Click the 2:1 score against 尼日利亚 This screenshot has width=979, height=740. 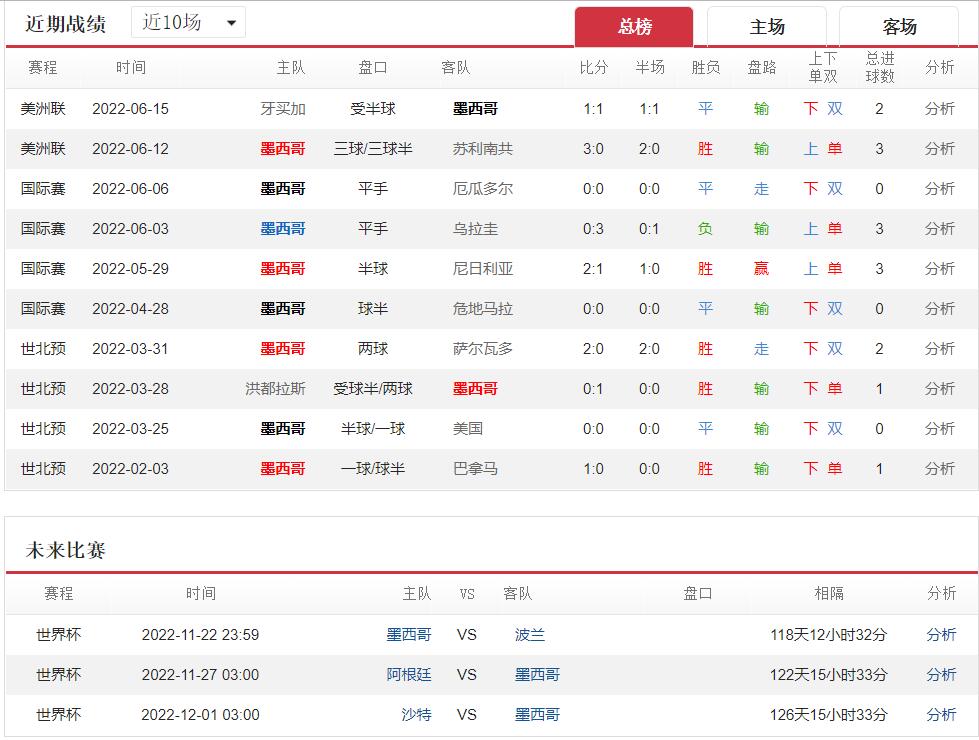tap(593, 269)
